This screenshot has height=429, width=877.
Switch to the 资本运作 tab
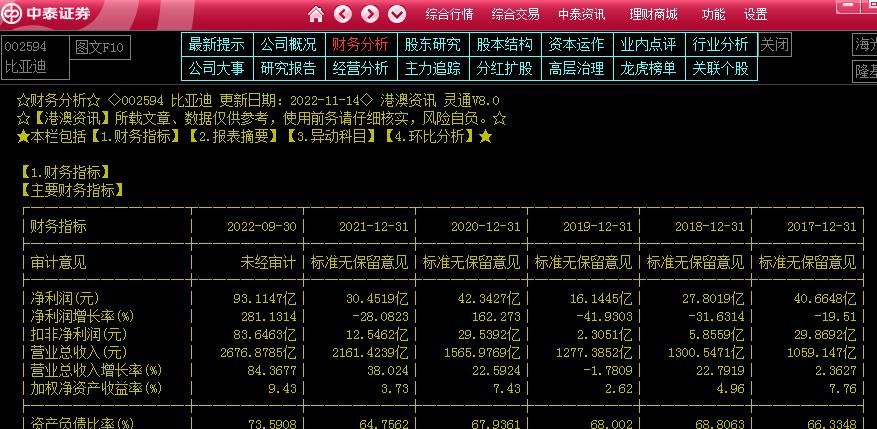pyautogui.click(x=577, y=44)
